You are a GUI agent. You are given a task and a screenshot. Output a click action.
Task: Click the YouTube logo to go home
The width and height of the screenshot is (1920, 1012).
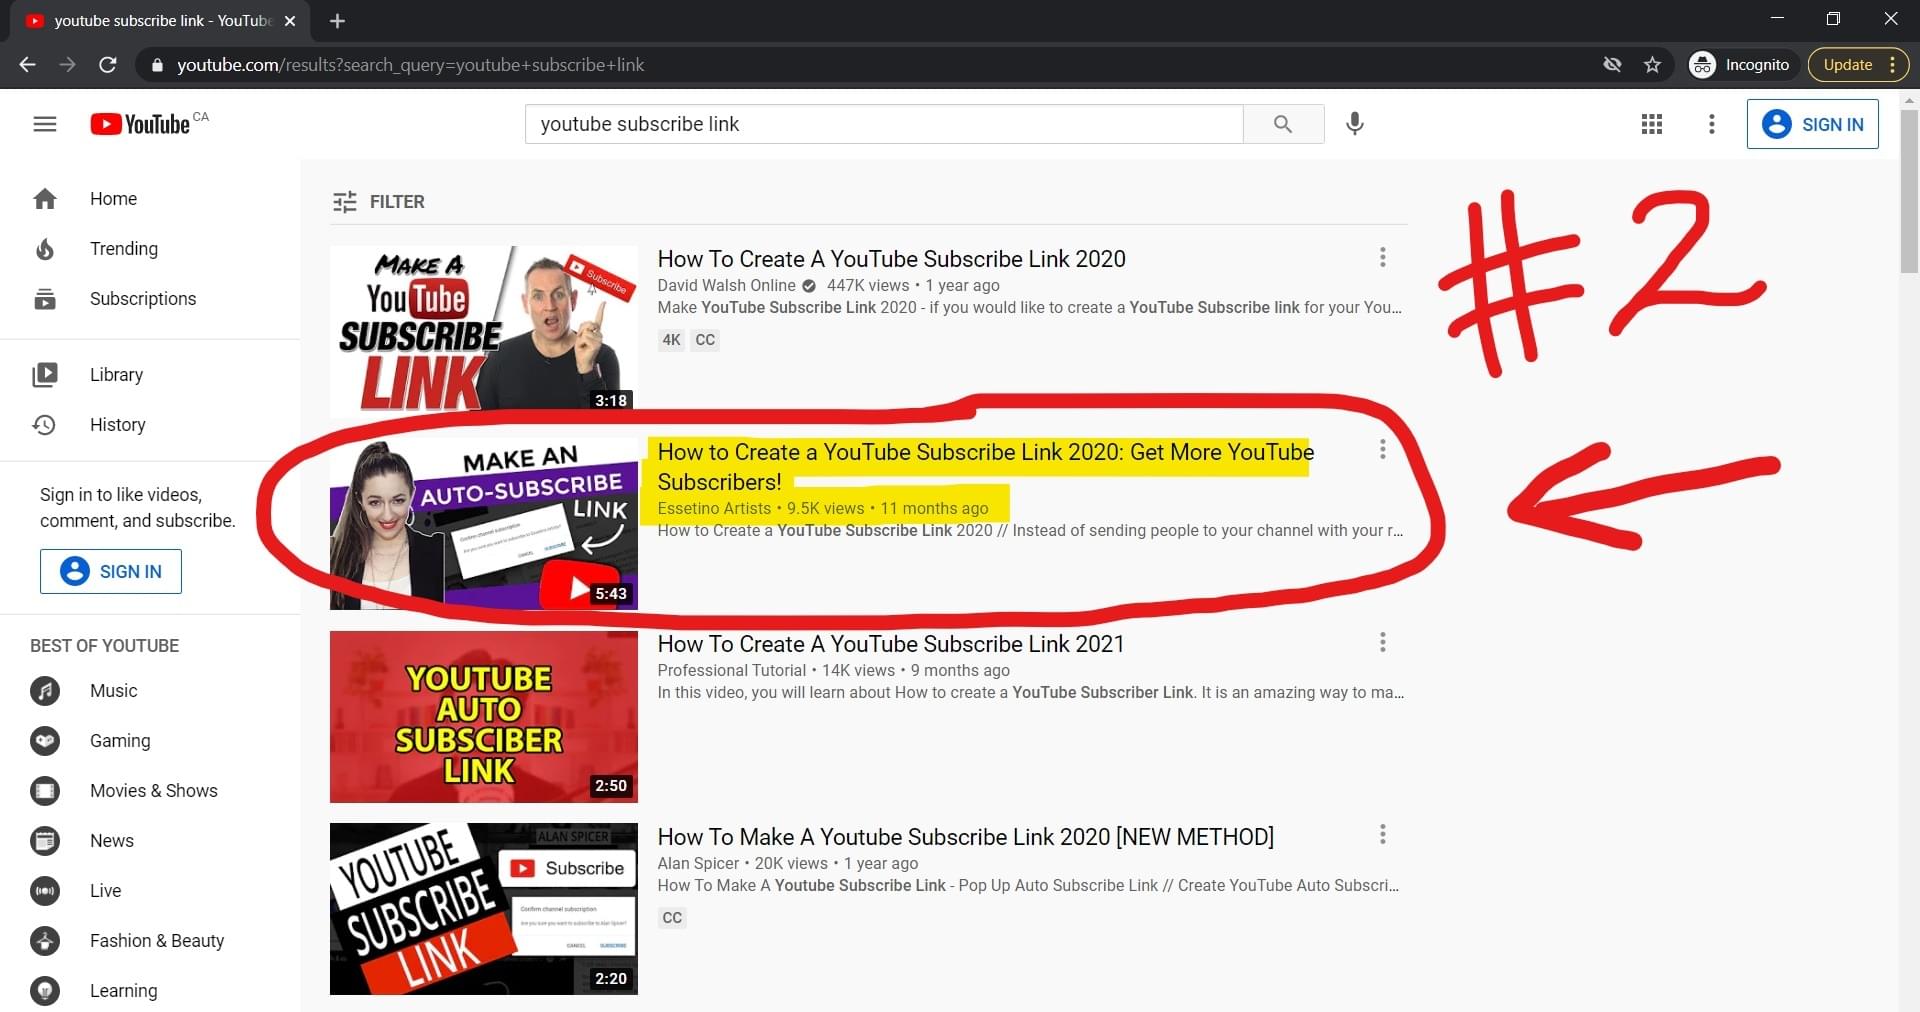click(x=140, y=123)
